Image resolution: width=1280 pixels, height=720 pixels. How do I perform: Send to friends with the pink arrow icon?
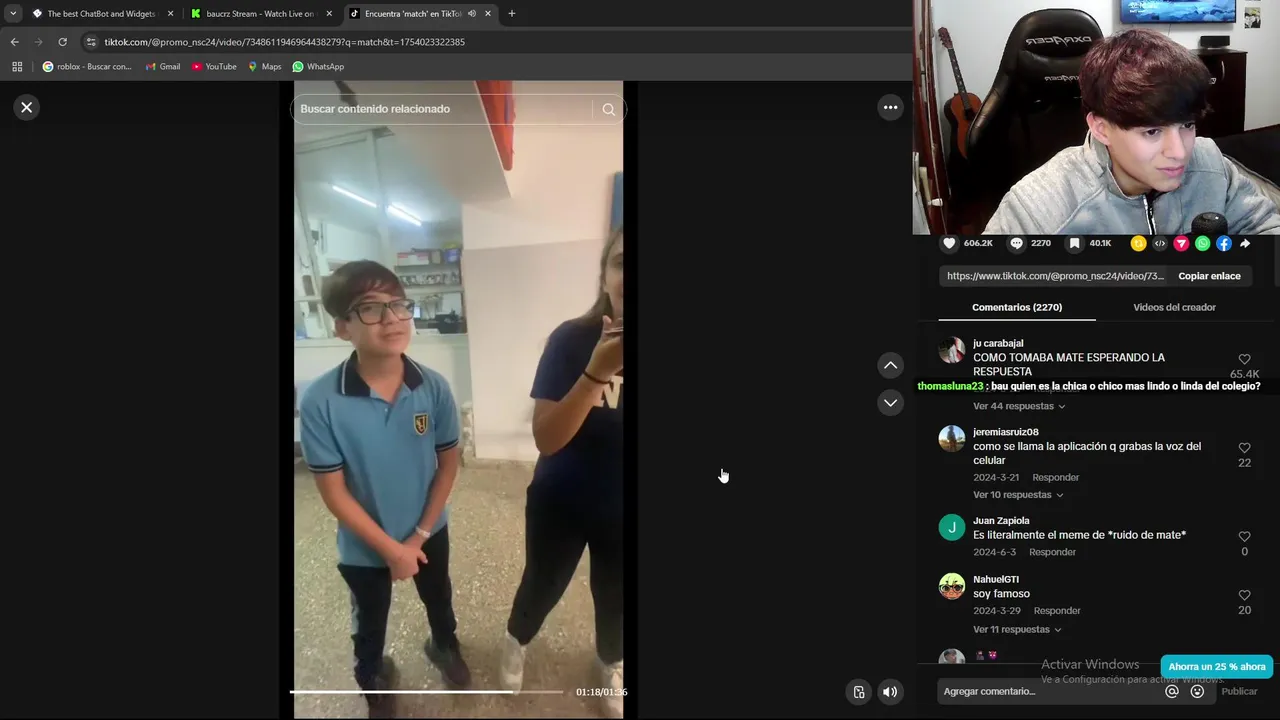tap(1181, 243)
